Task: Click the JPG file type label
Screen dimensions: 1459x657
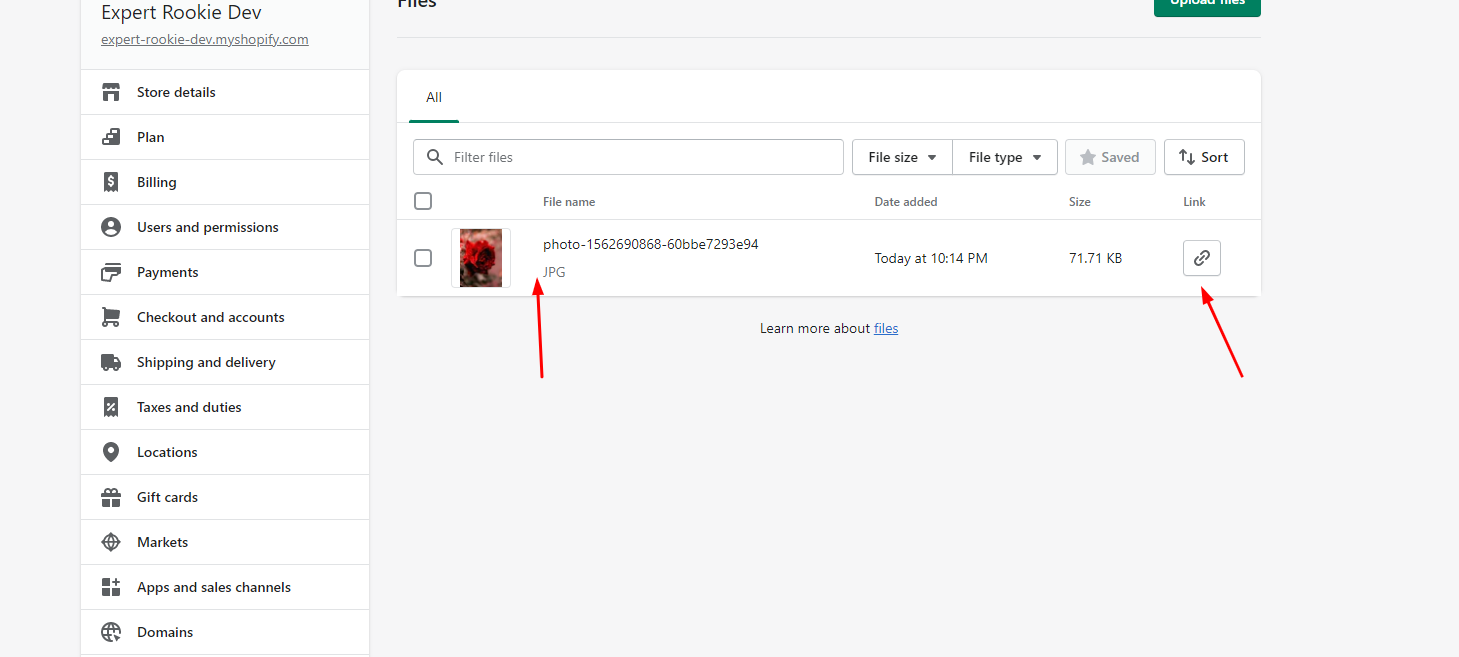Action: 554,272
